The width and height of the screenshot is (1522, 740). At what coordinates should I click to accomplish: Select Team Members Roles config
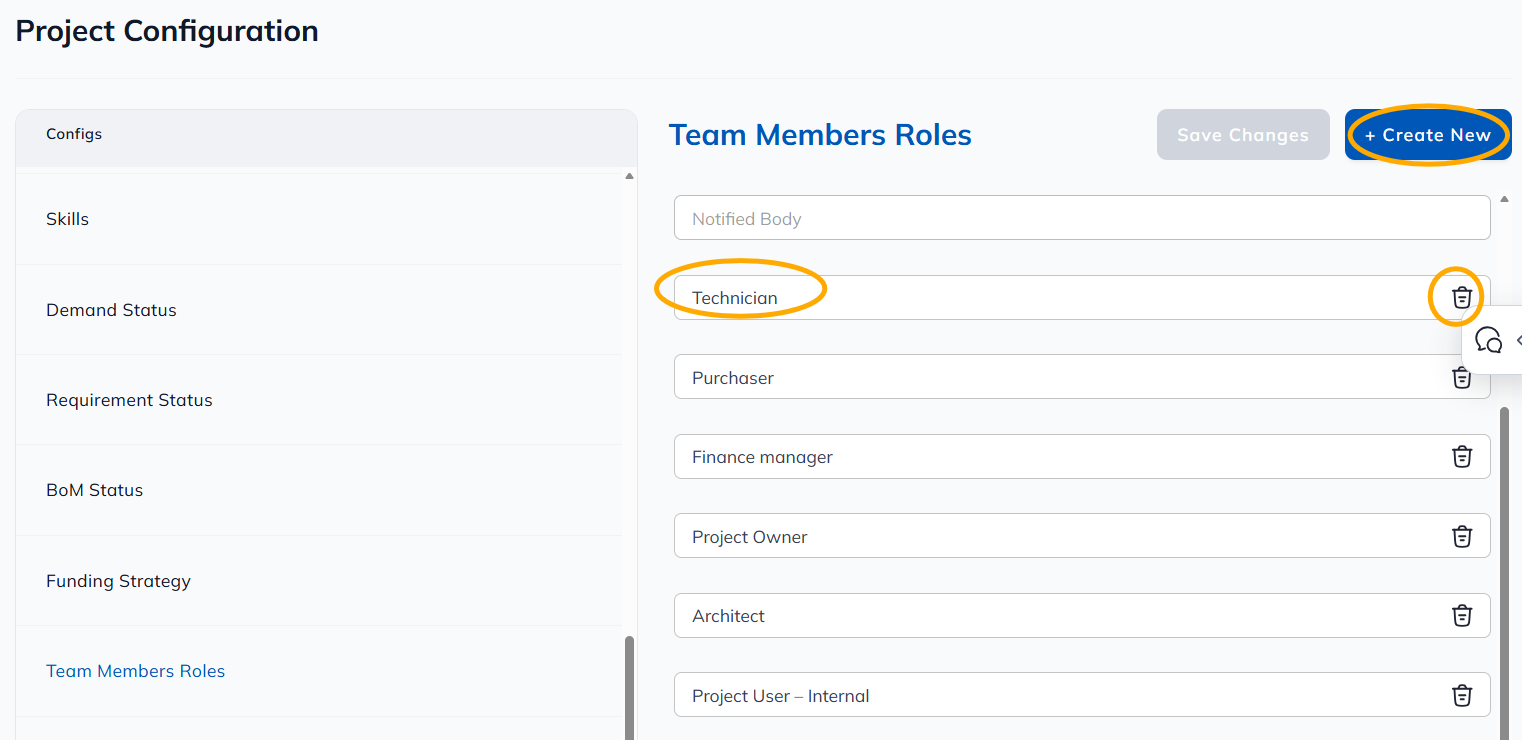319,671
